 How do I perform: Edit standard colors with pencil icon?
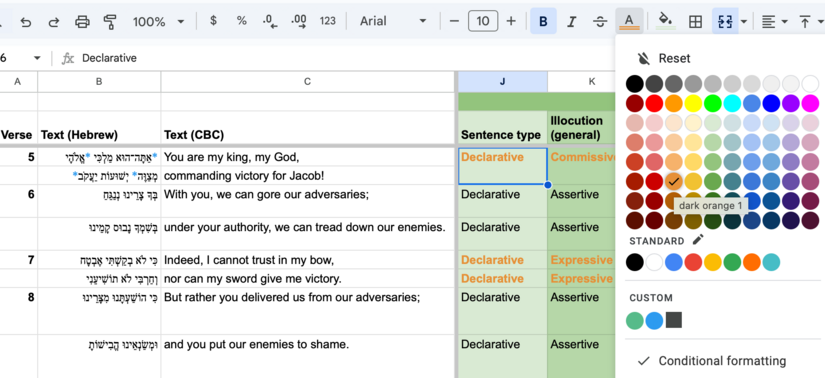click(698, 240)
